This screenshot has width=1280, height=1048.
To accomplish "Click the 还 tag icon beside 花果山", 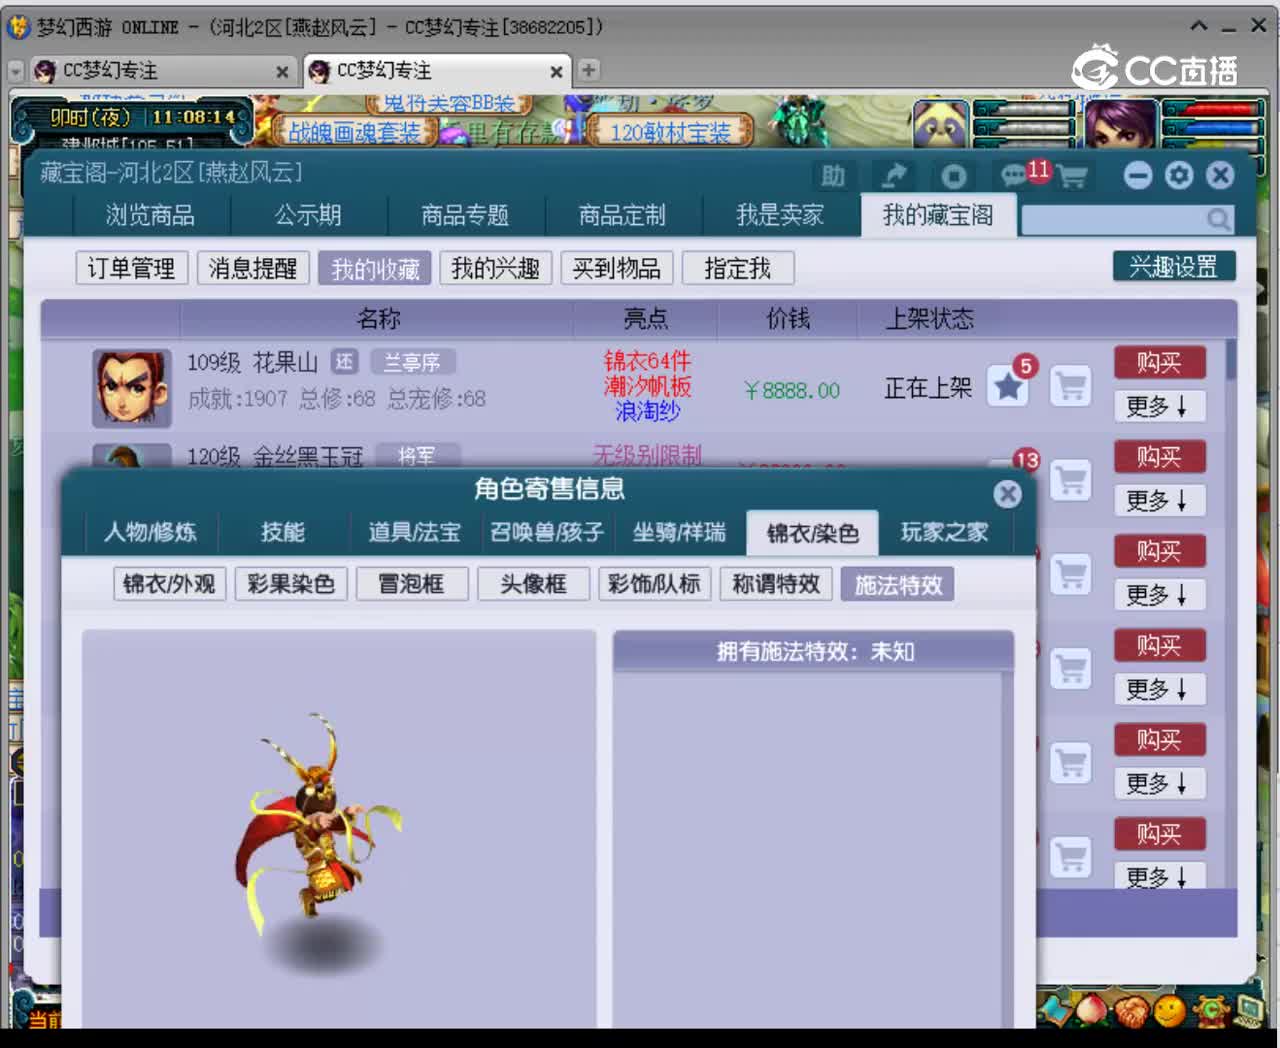I will click(344, 362).
